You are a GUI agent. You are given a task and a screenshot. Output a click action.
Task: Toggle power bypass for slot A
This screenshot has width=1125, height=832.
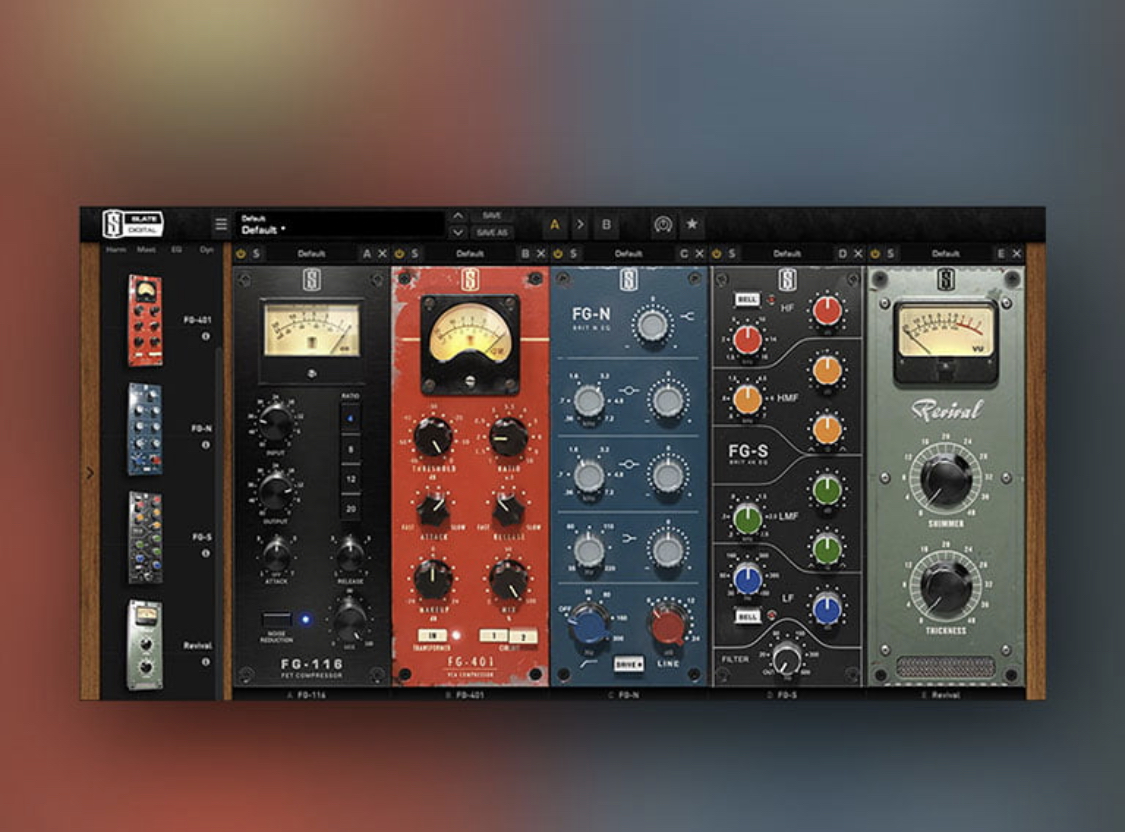point(241,253)
